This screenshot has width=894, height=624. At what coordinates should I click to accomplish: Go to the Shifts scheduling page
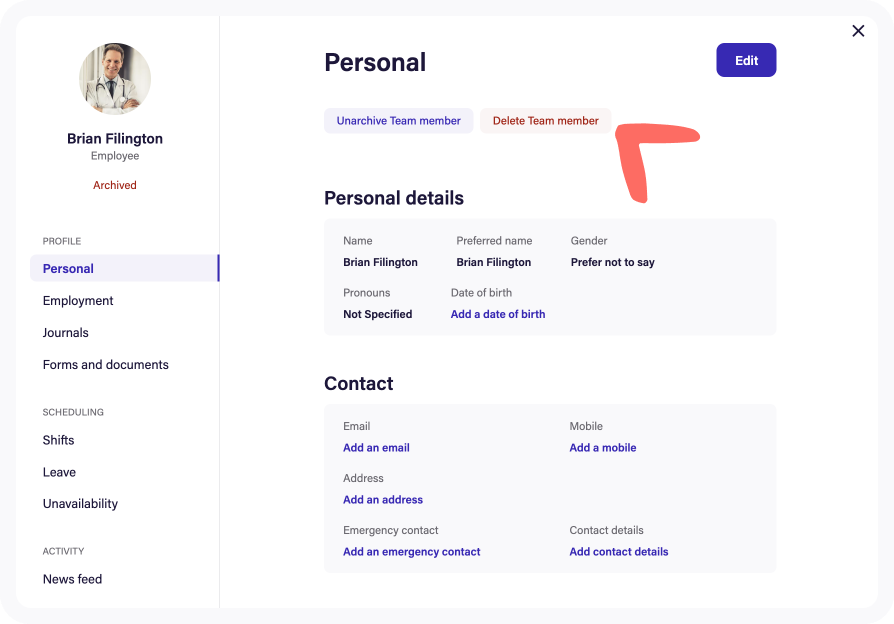pyautogui.click(x=58, y=440)
